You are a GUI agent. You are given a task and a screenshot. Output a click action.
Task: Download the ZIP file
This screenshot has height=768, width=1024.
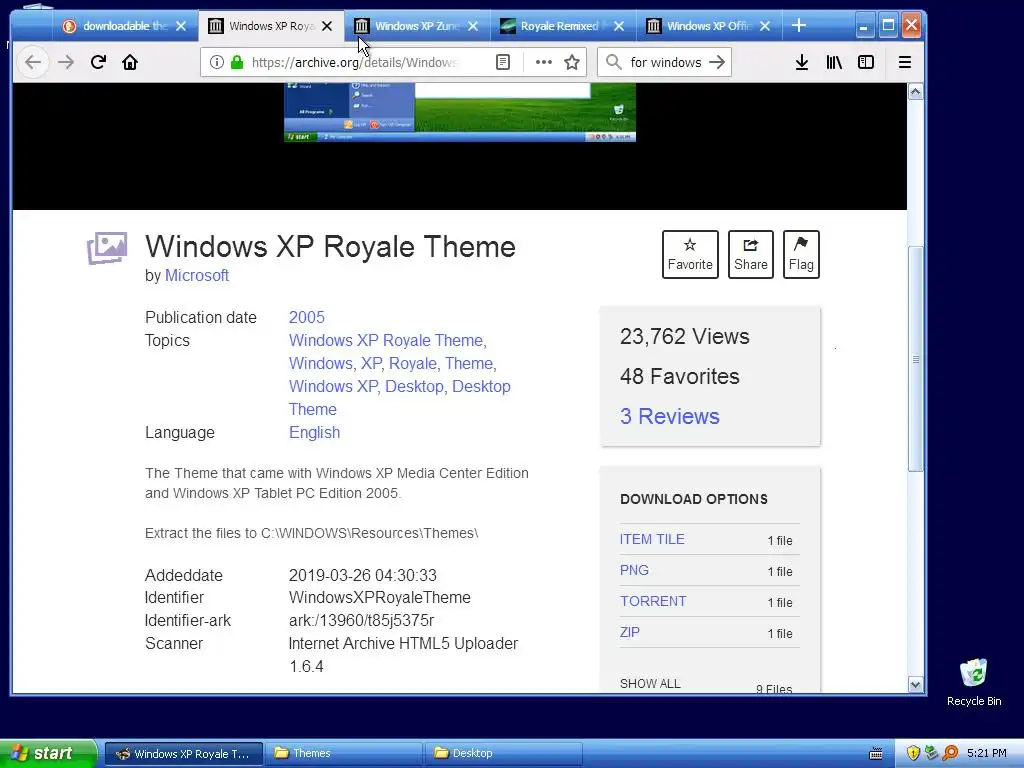pyautogui.click(x=630, y=632)
